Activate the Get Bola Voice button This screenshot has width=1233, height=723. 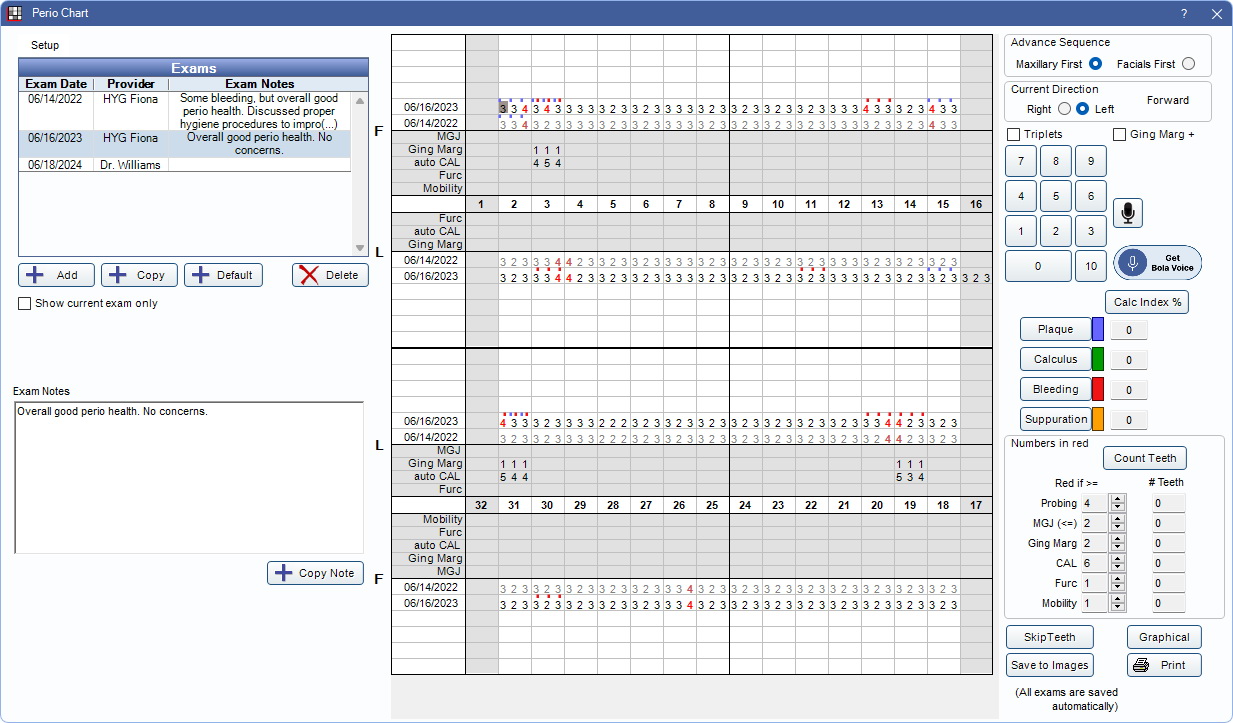pos(1158,263)
